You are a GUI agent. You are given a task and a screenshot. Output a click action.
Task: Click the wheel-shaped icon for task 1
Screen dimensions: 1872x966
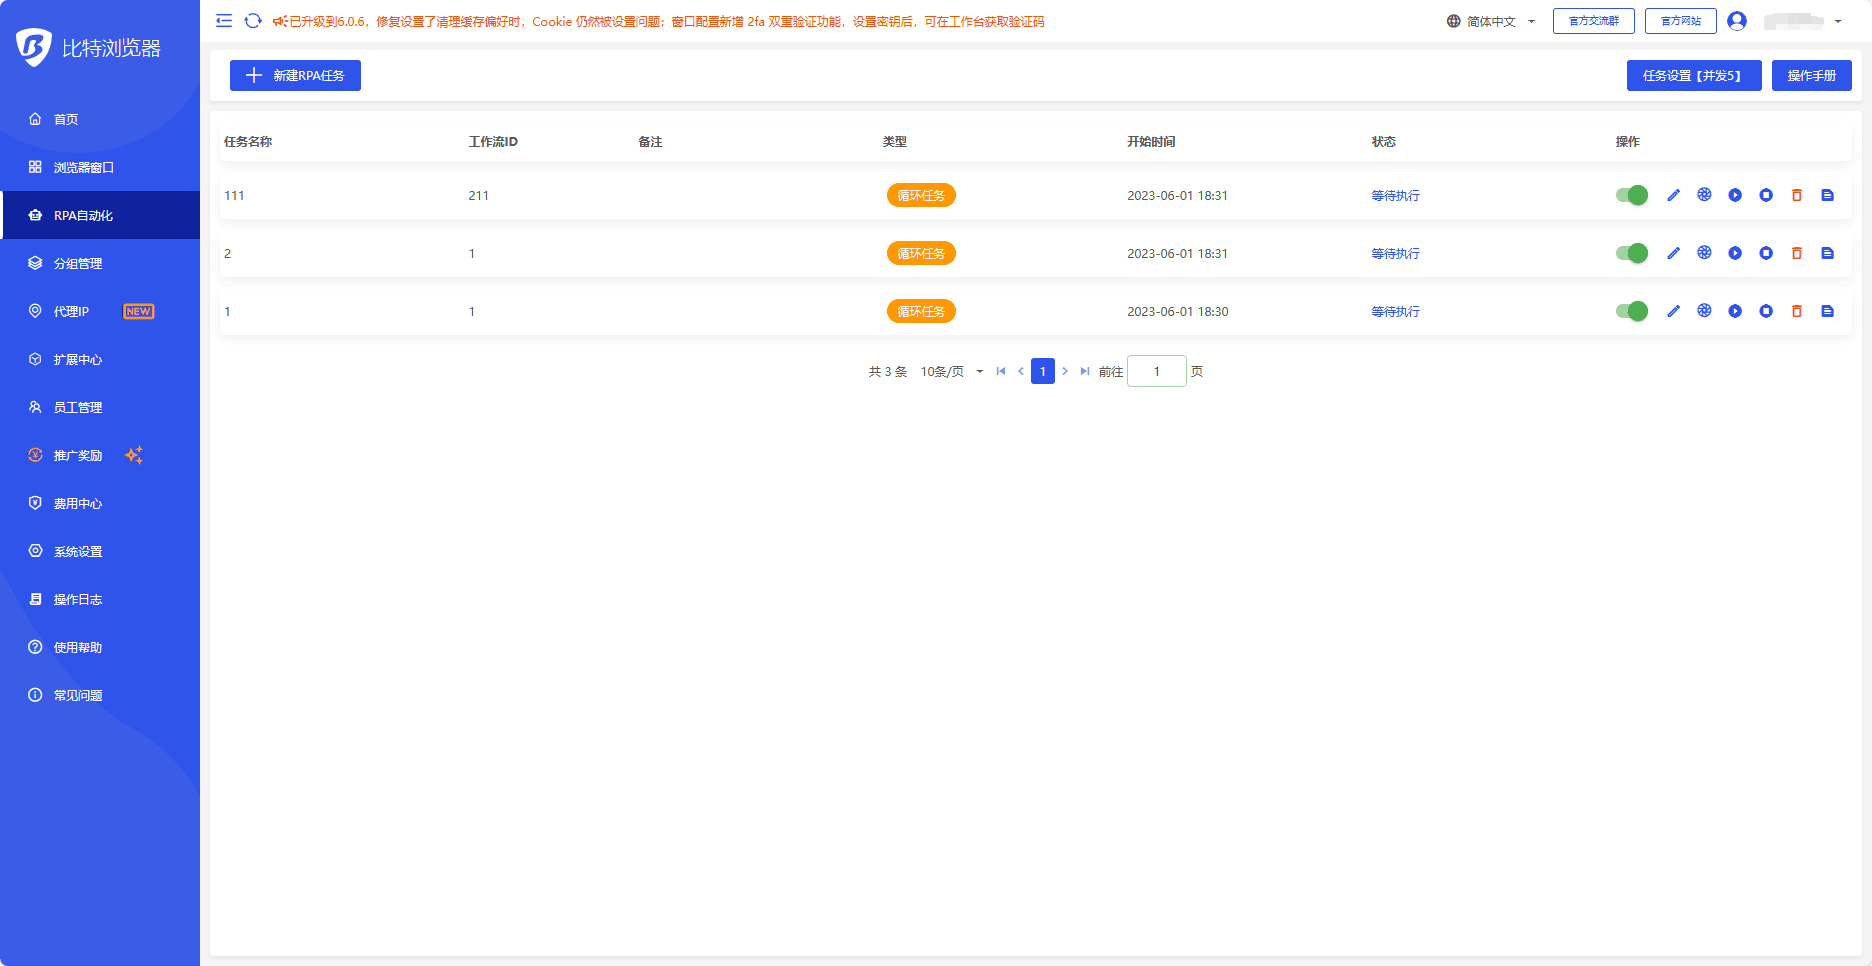(x=1704, y=311)
